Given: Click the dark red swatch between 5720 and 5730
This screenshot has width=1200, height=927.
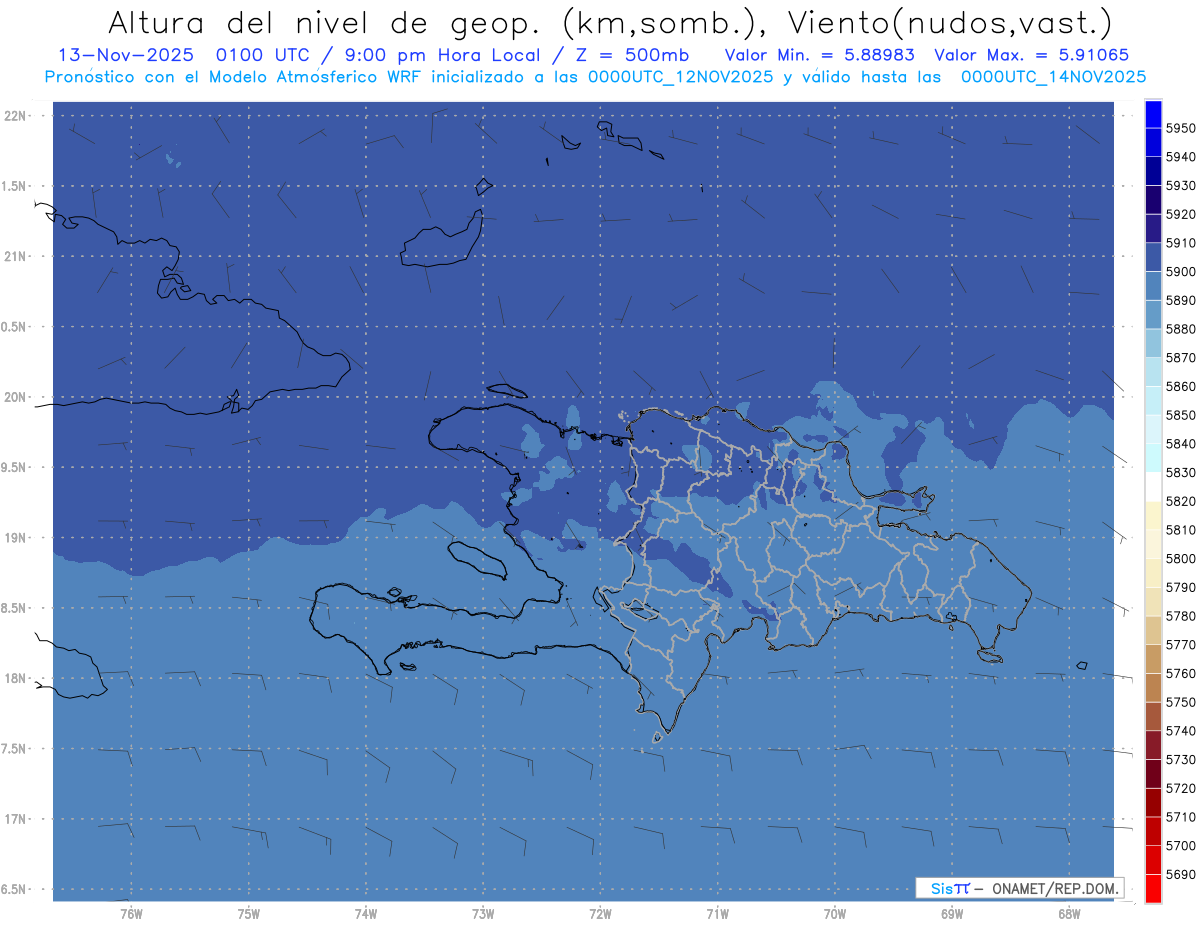Looking at the screenshot, I should click(x=1152, y=773).
